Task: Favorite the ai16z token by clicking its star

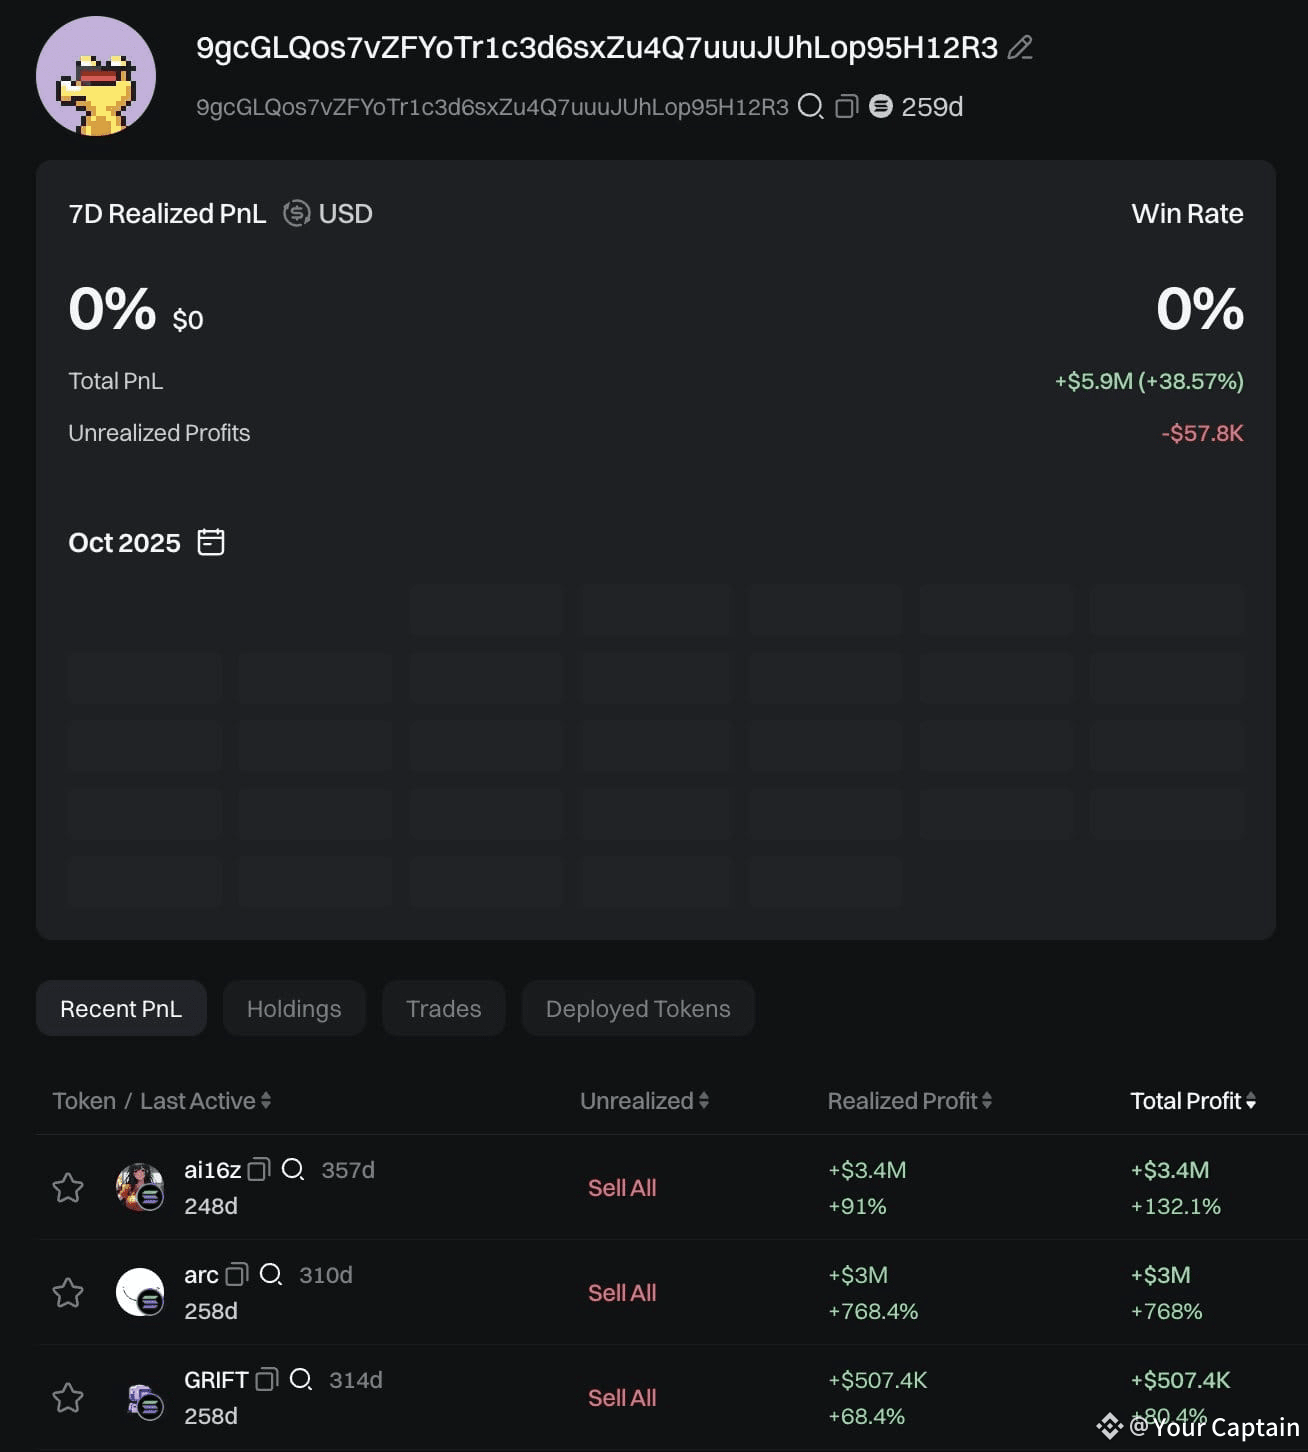Action: tap(68, 1187)
